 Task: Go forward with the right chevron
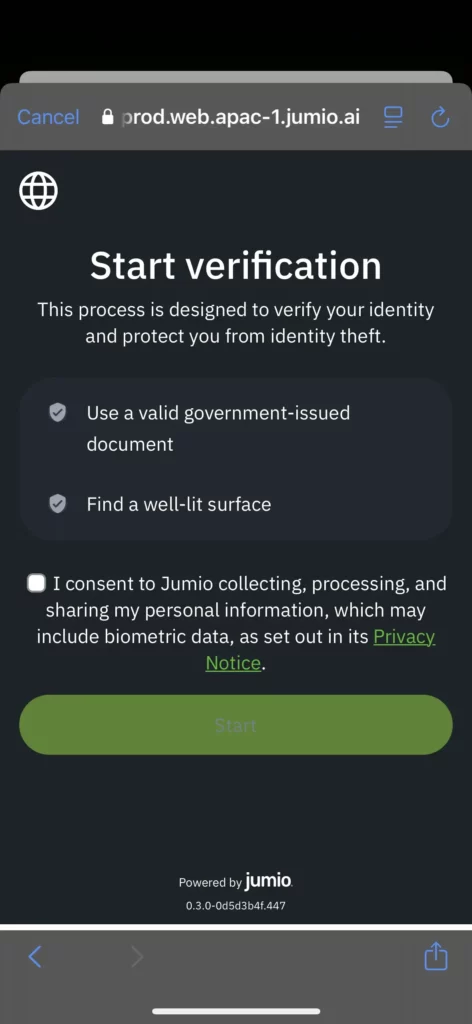coord(136,957)
